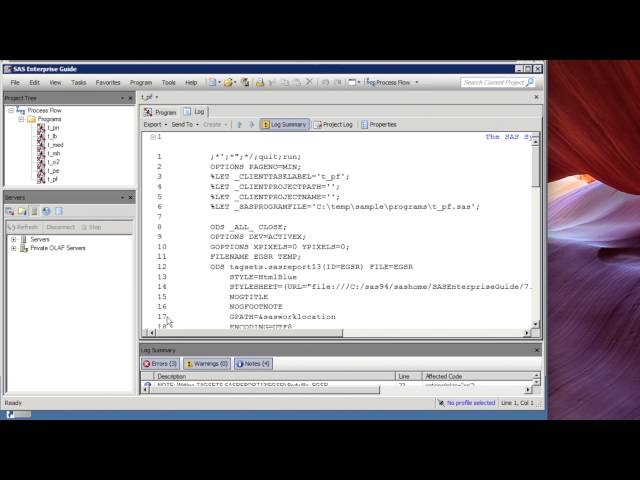The height and width of the screenshot is (480, 640).
Task: Open the Tools menu
Action: [169, 82]
